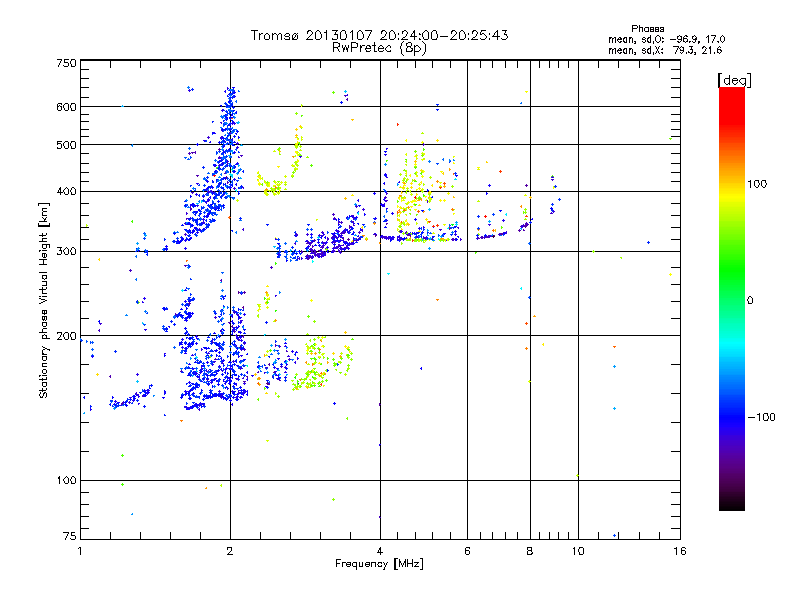Click the colorbar tick label '-100'
Screen dimensions: 800x600
tap(761, 417)
